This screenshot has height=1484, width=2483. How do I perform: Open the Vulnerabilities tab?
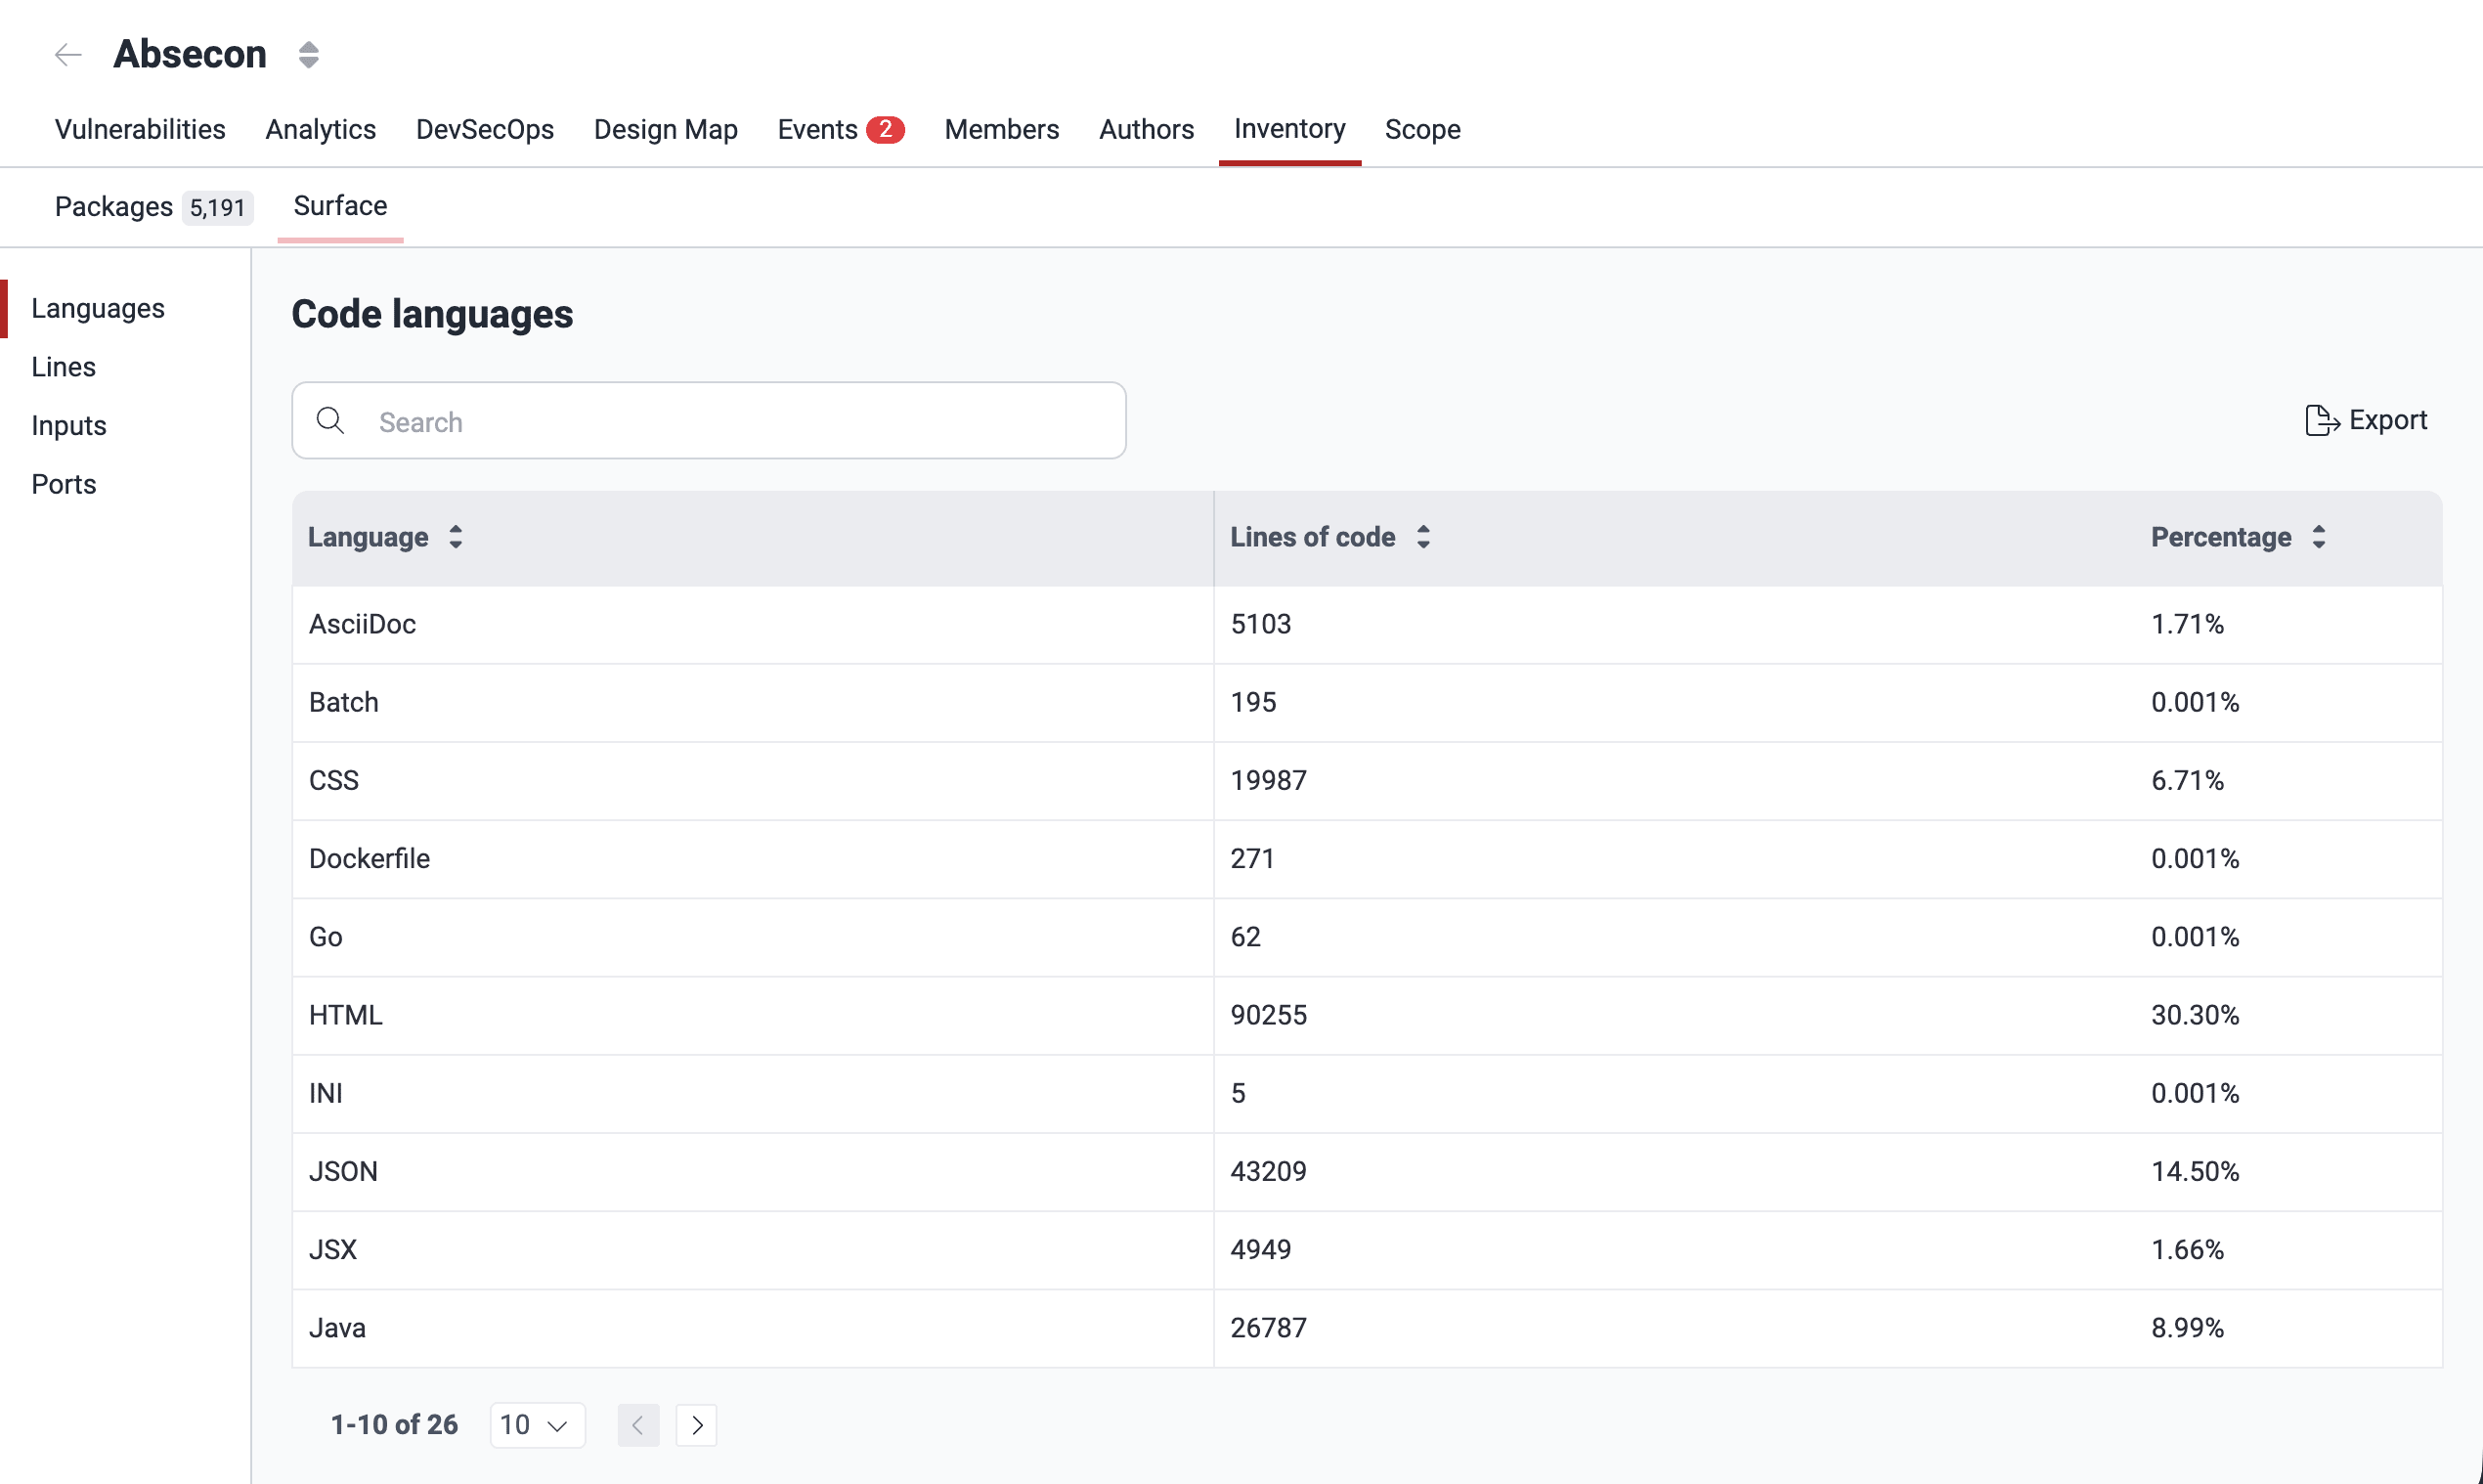pyautogui.click(x=139, y=129)
